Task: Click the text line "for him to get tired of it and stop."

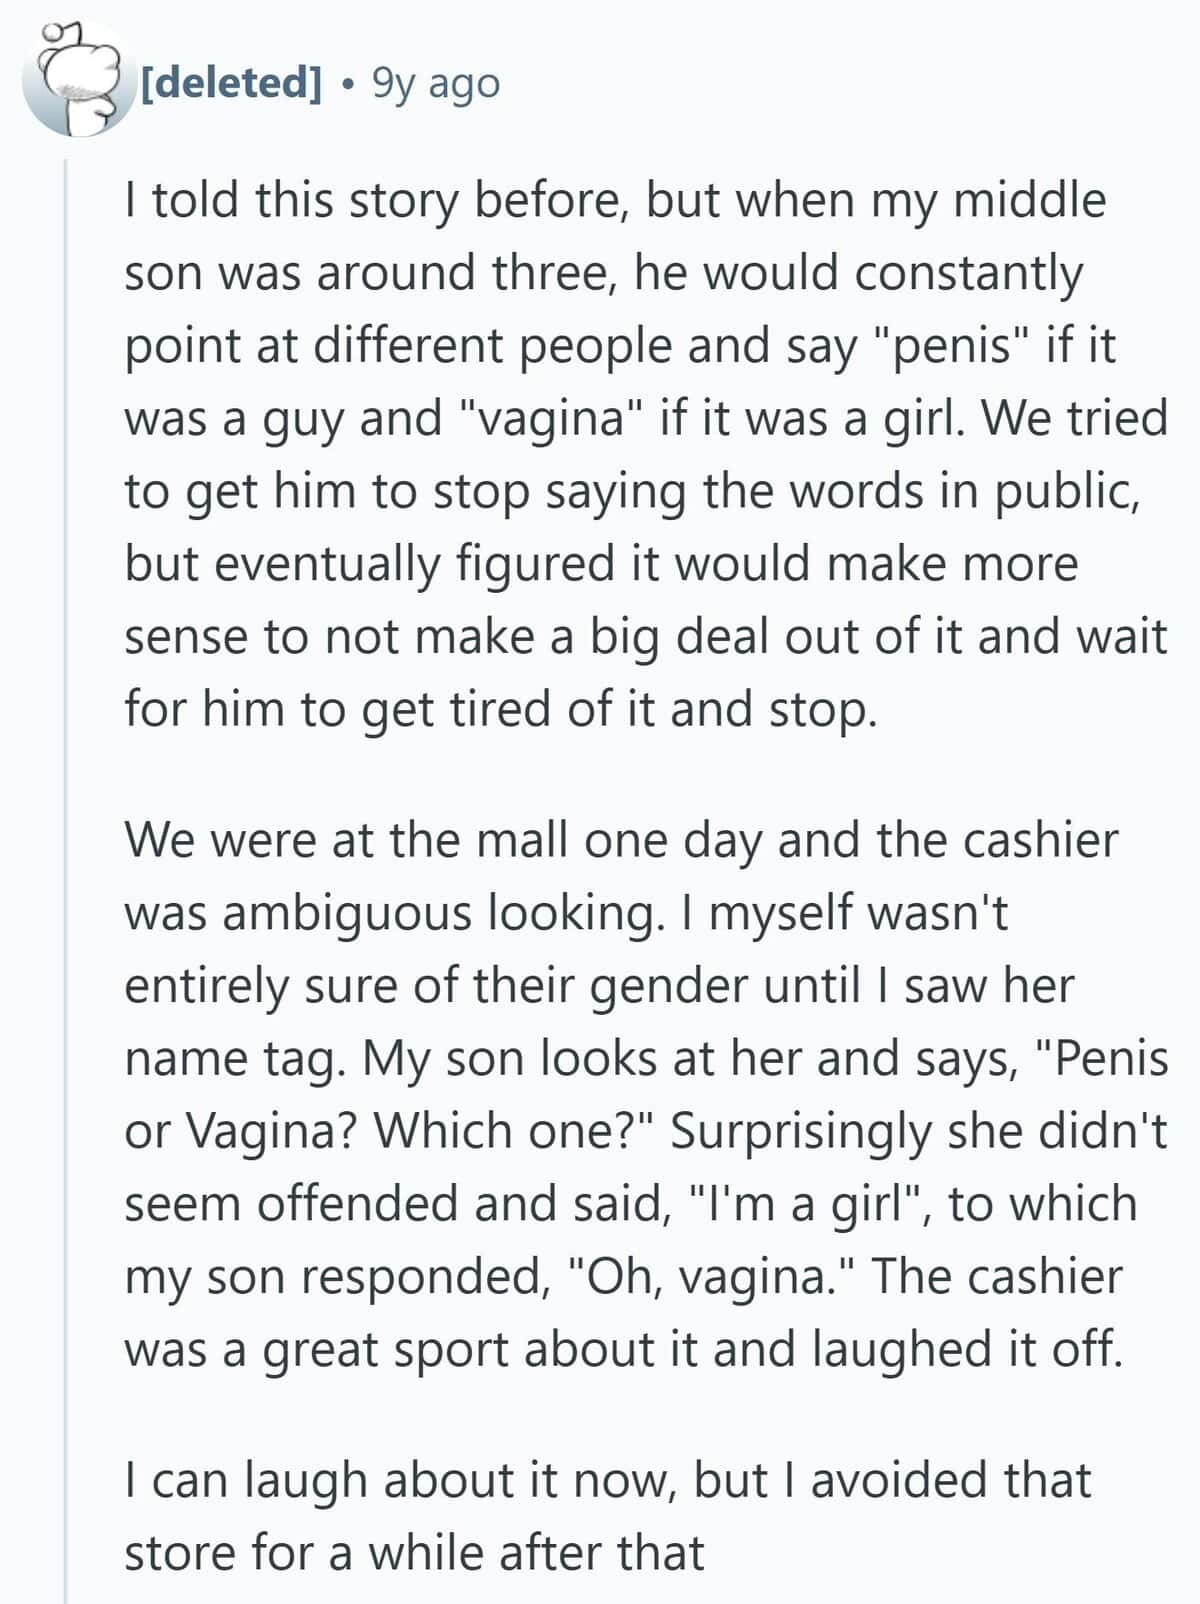Action: click(x=500, y=709)
